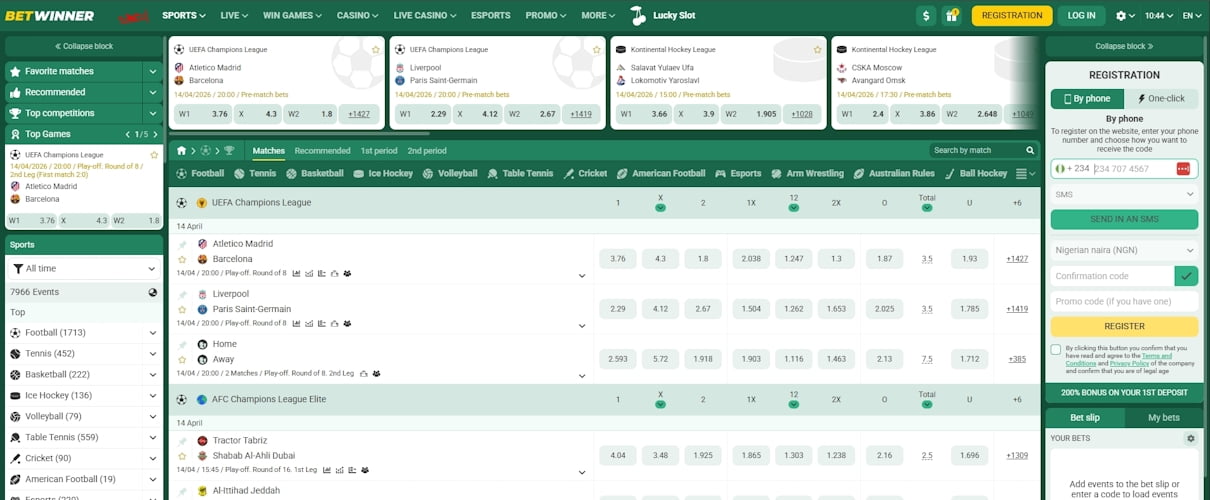The image size is (1210, 500).
Task: Switch to the 1st period tab
Action: [379, 151]
